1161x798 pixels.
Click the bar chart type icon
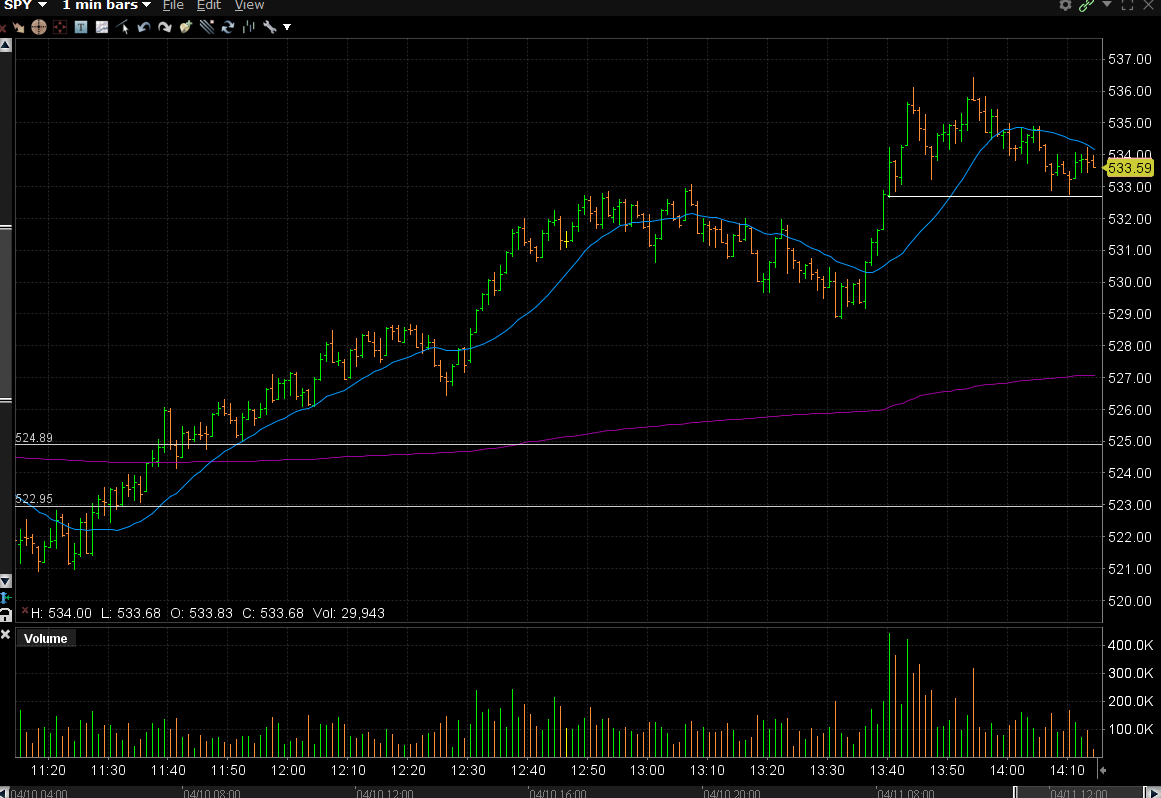click(249, 27)
